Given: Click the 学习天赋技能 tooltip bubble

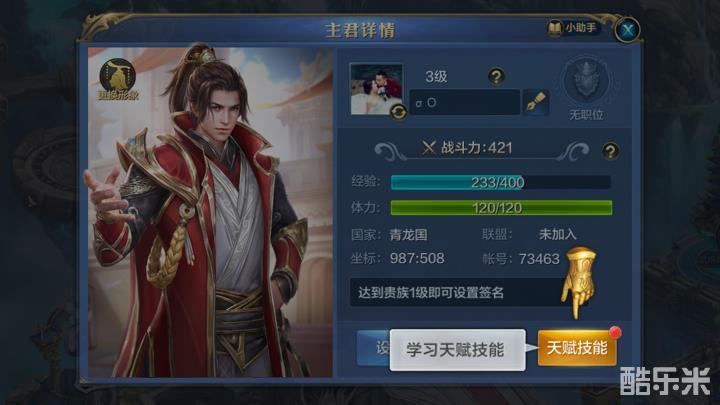Looking at the screenshot, I should pyautogui.click(x=457, y=350).
